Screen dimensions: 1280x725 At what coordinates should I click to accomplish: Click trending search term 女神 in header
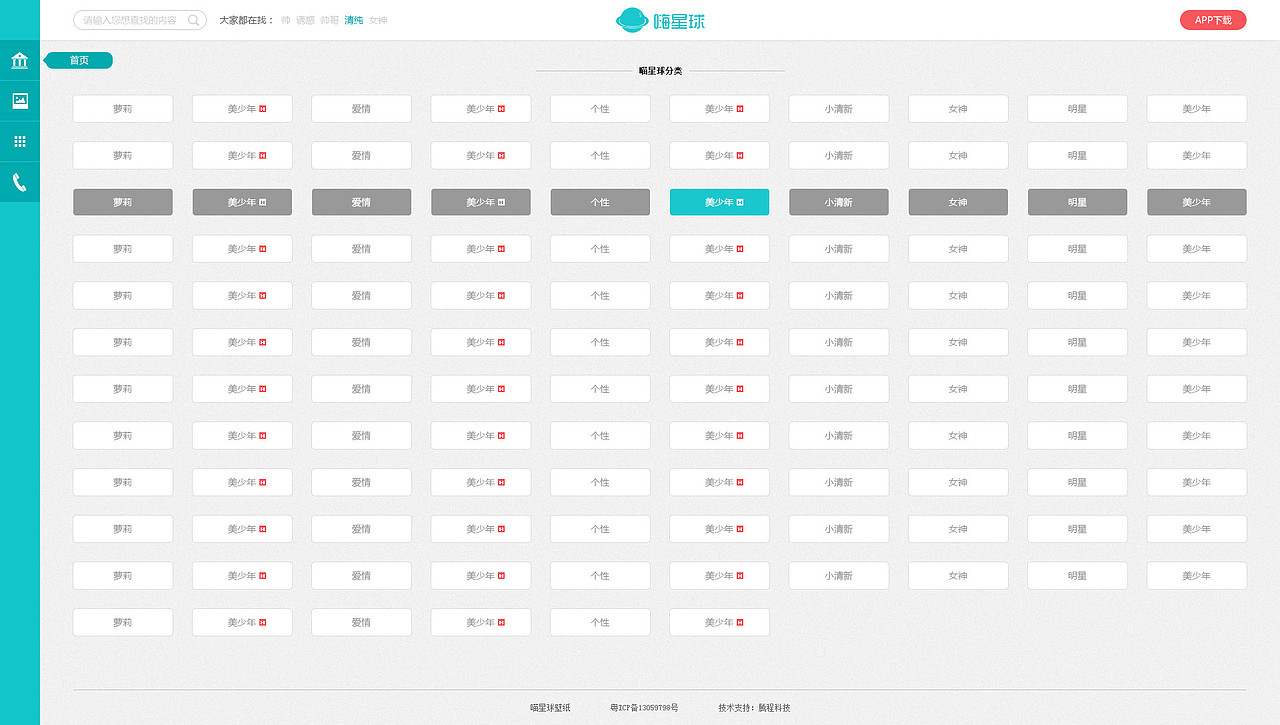378,20
